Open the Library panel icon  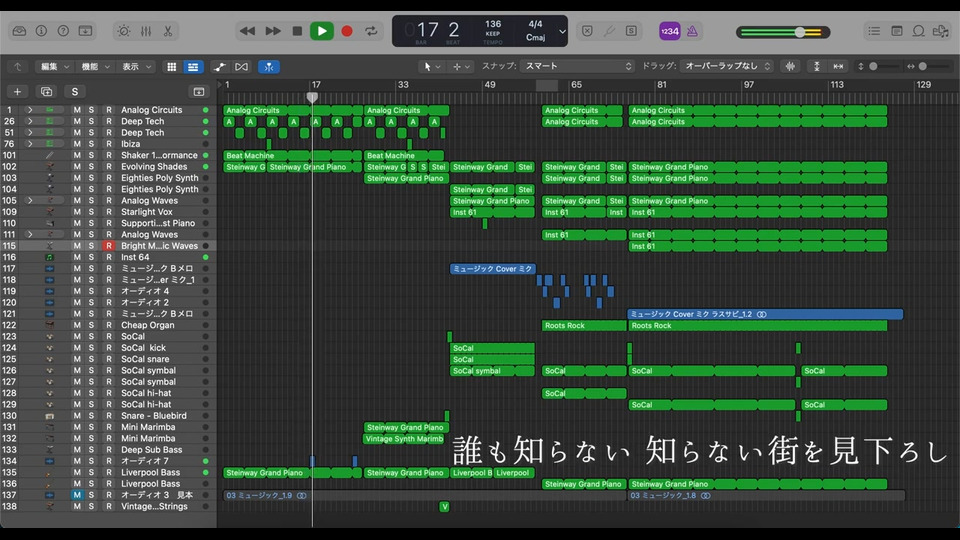pyautogui.click(x=19, y=31)
